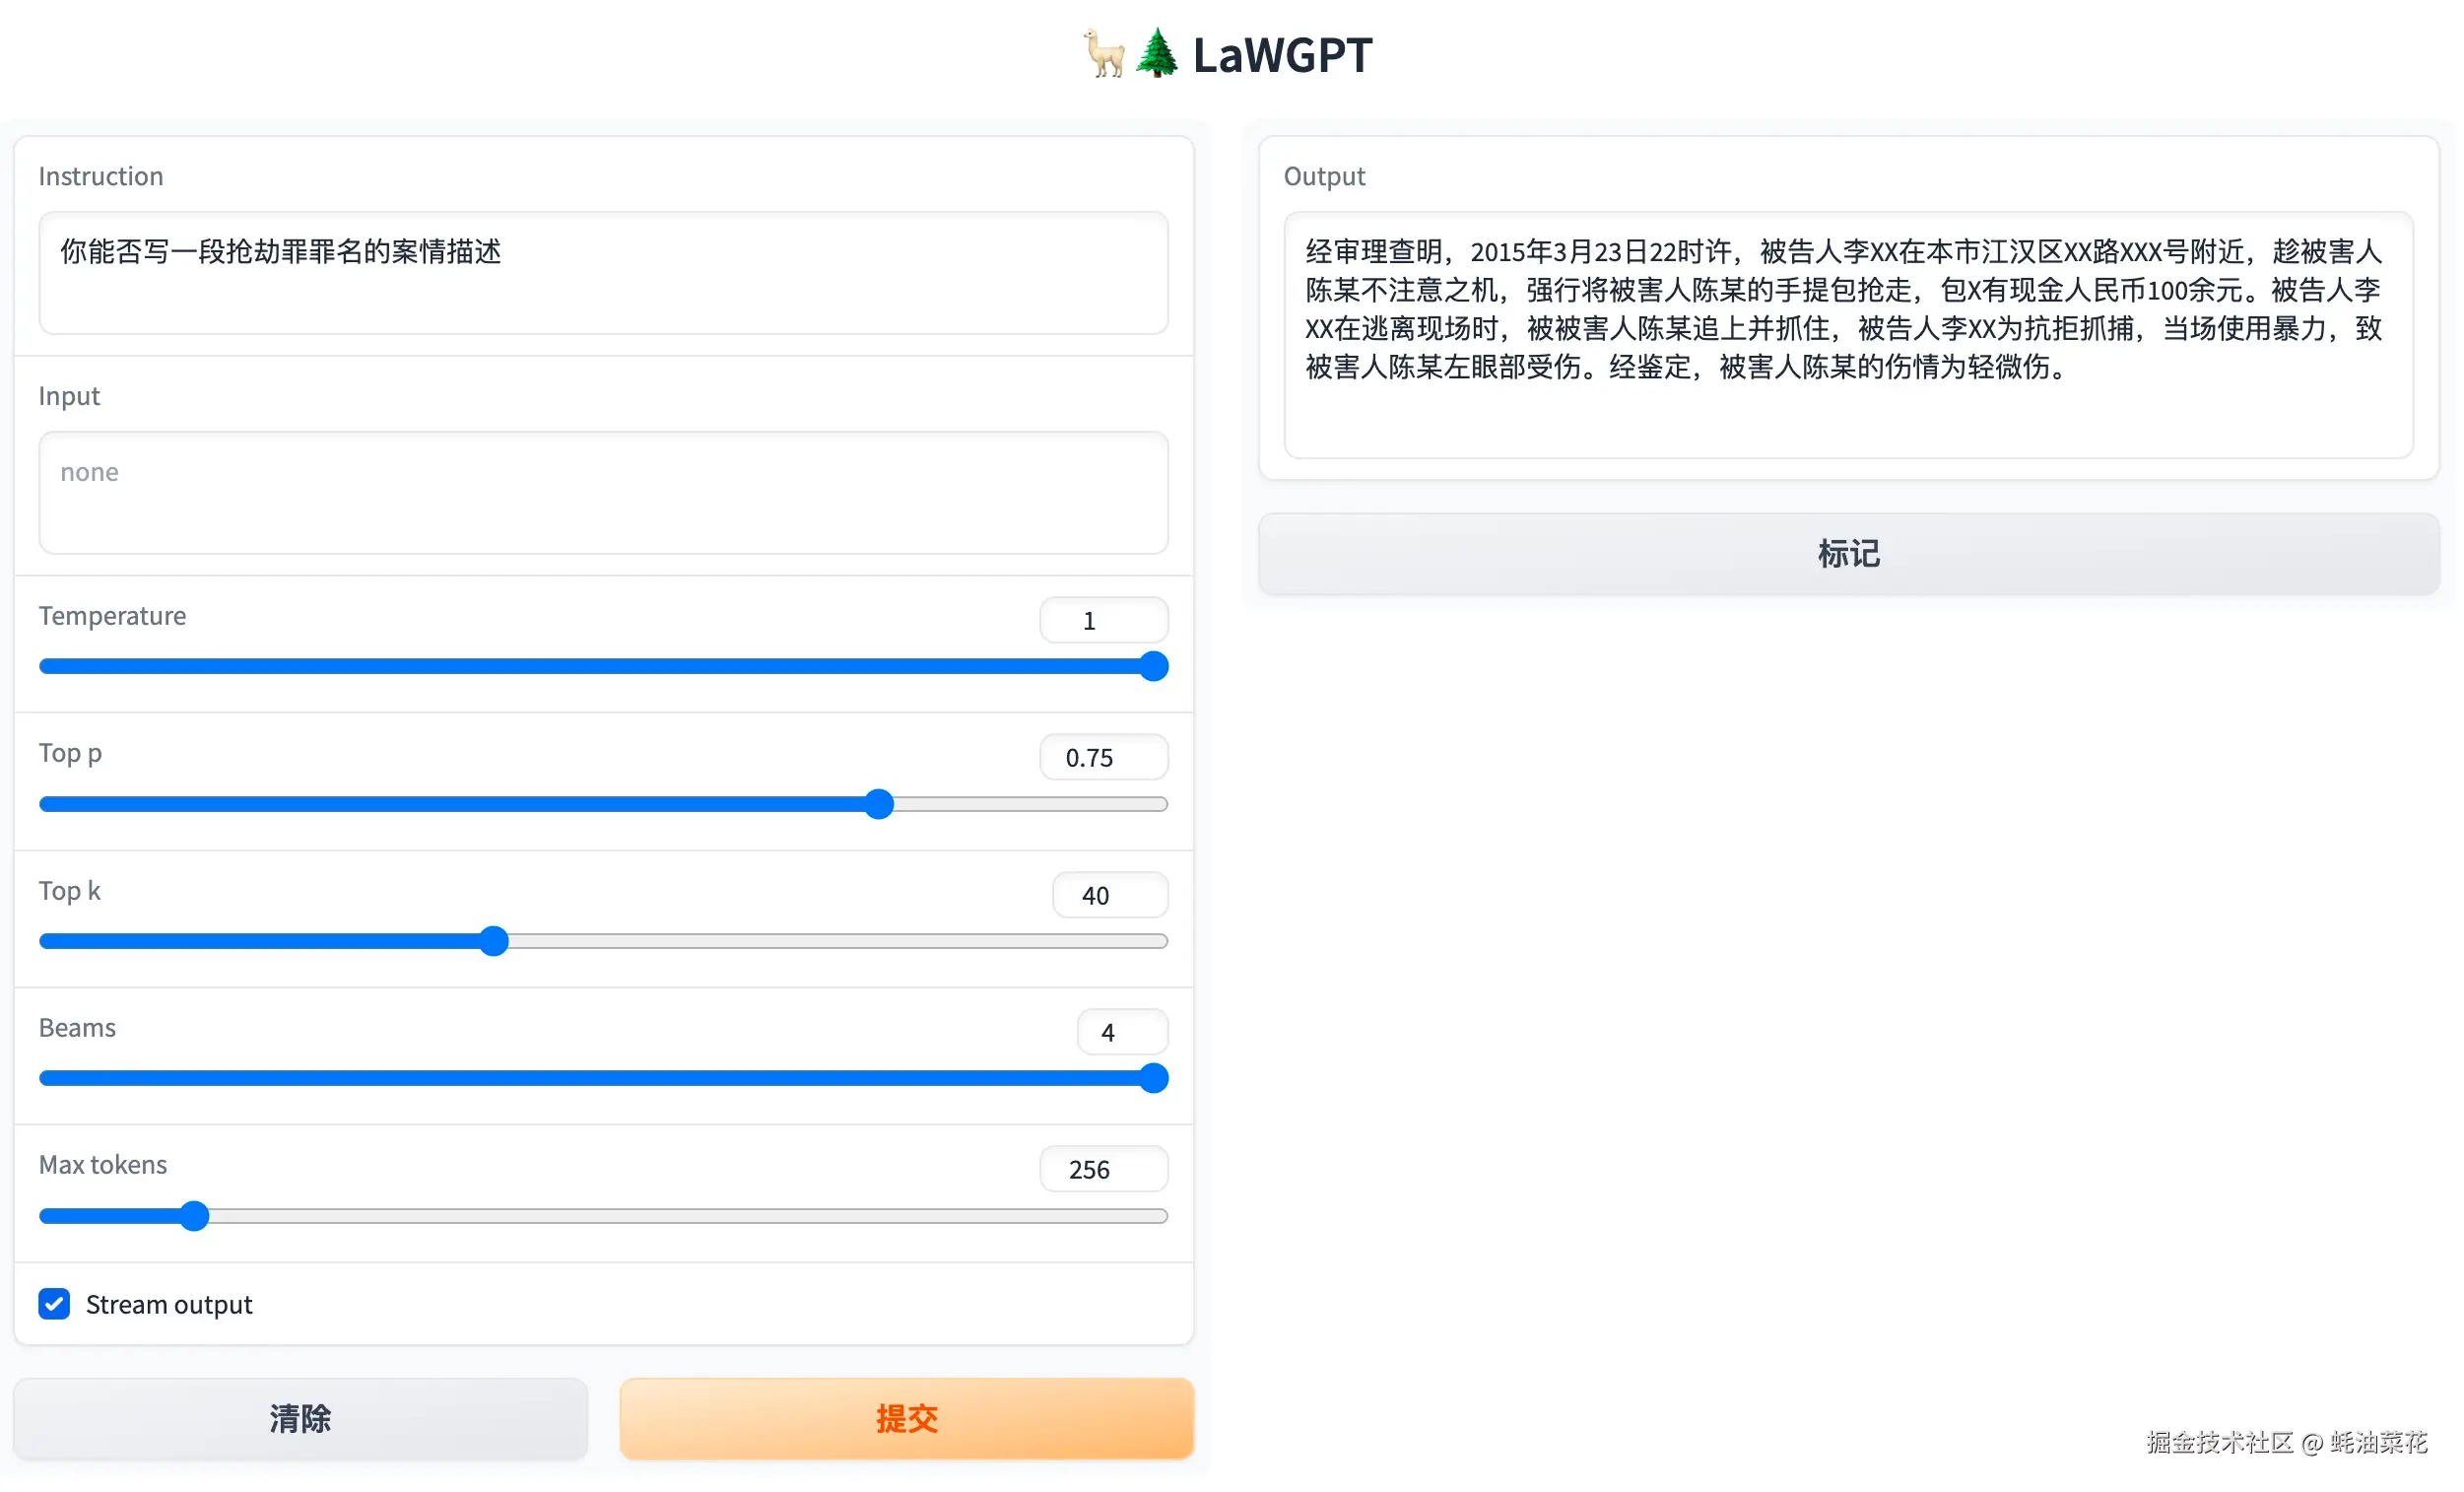Screen dimensions: 2464x1492
Task: Click the Top p slider handle
Action: click(878, 804)
